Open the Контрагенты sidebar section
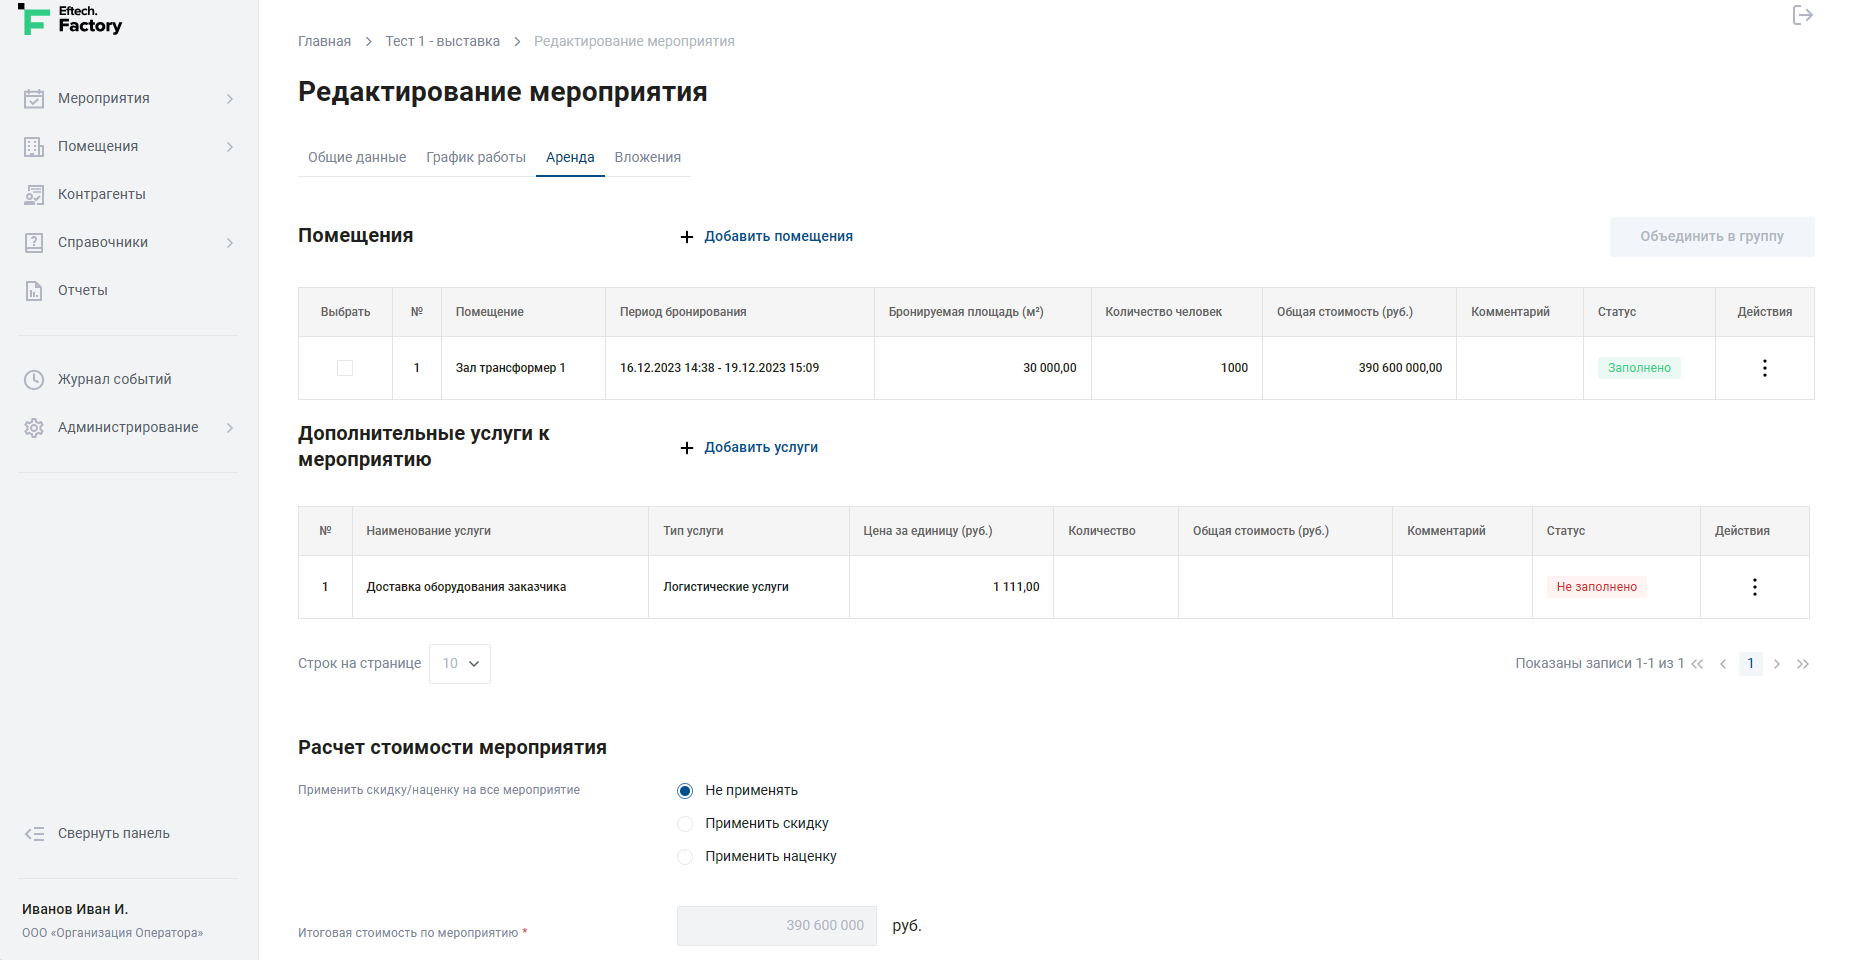The image size is (1850, 960). pyautogui.click(x=101, y=194)
